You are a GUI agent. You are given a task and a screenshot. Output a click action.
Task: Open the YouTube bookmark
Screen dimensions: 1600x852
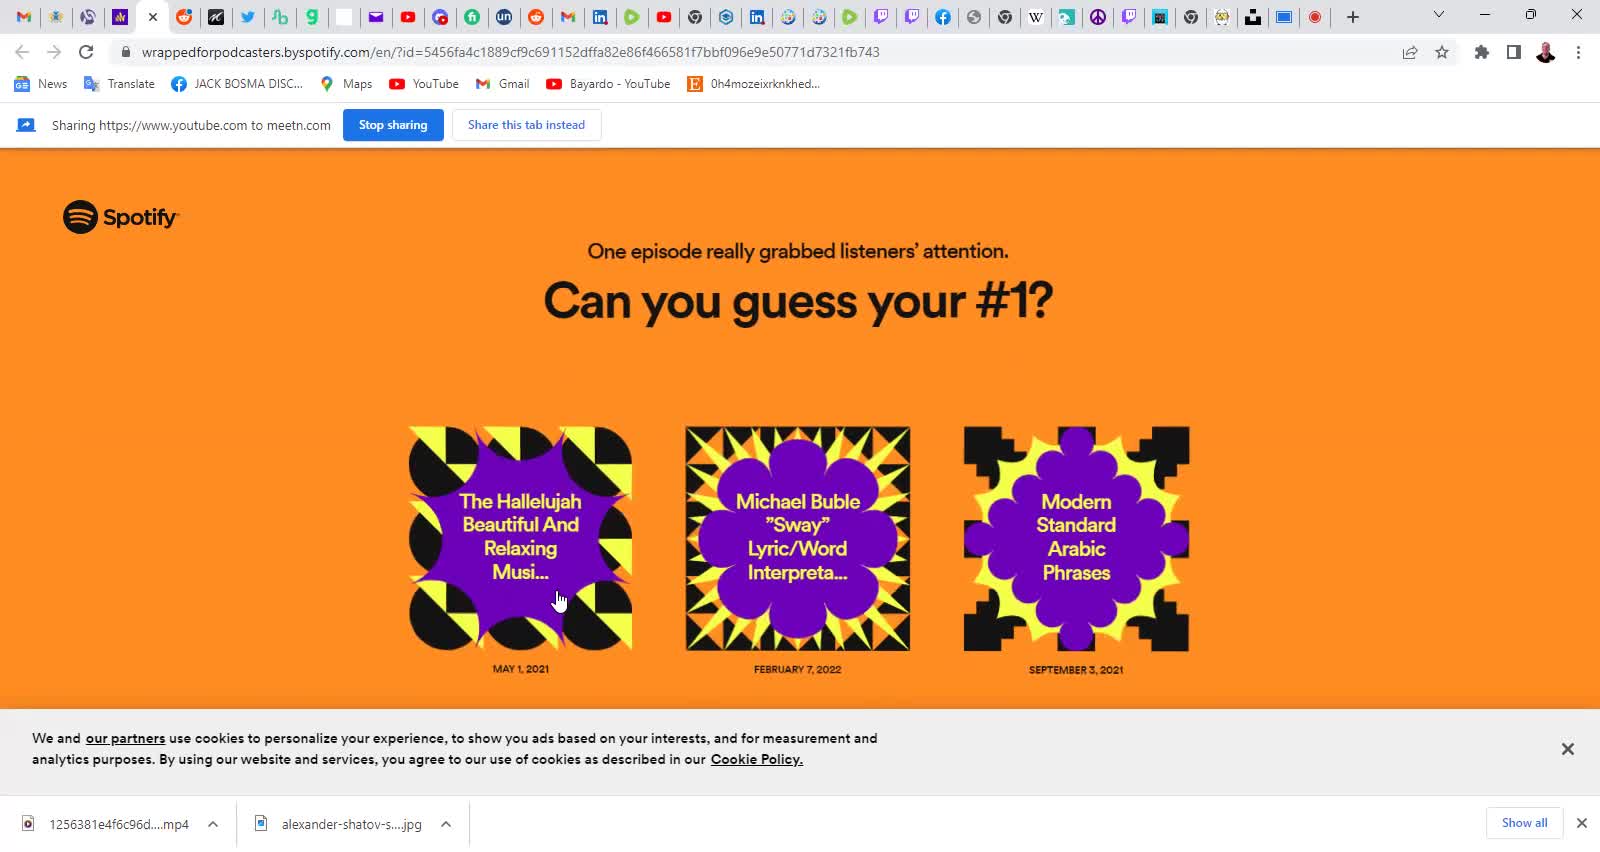(424, 84)
